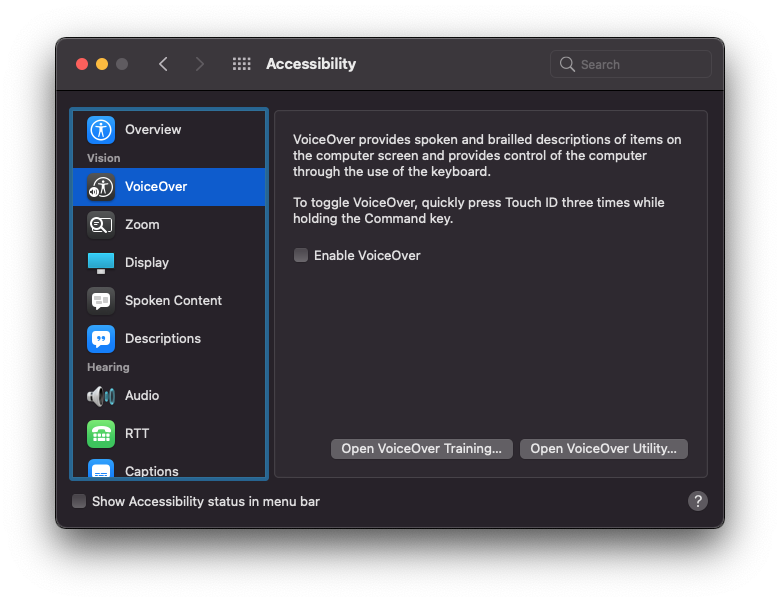This screenshot has height=602, width=780.
Task: Open the Spoken Content speech bubble icon
Action: 101,301
